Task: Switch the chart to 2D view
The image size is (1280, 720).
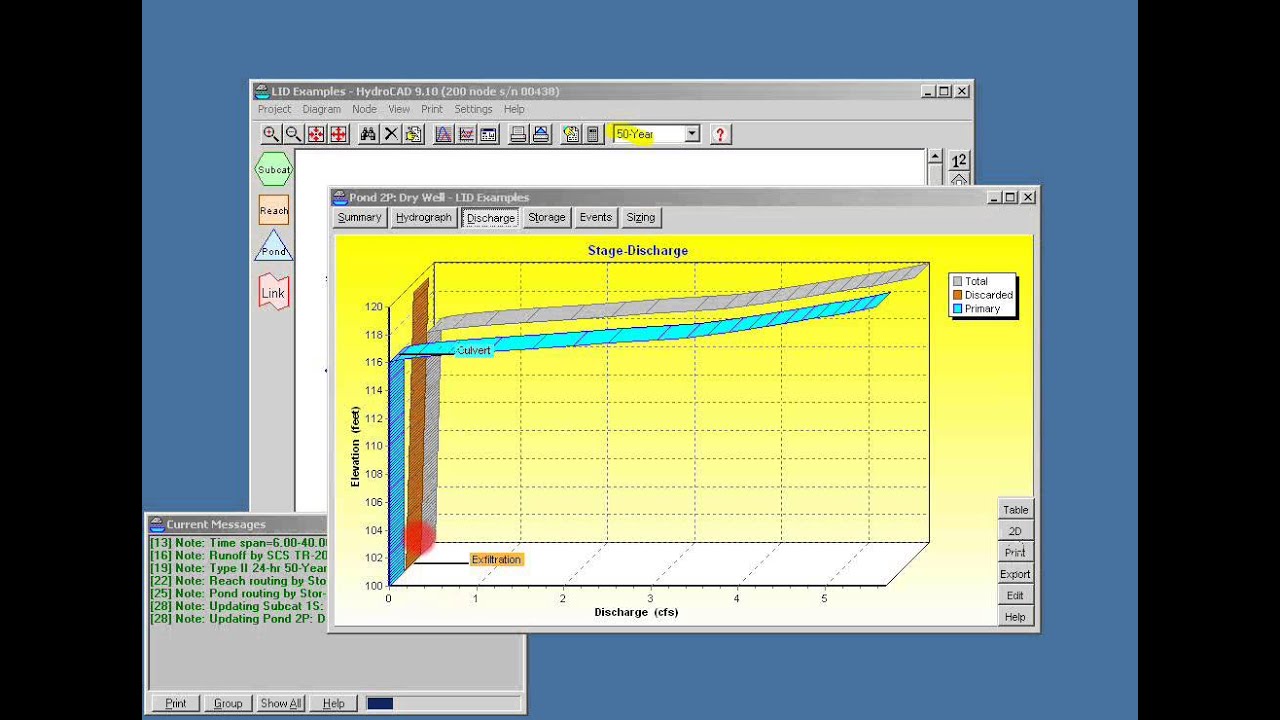Action: click(x=1015, y=531)
